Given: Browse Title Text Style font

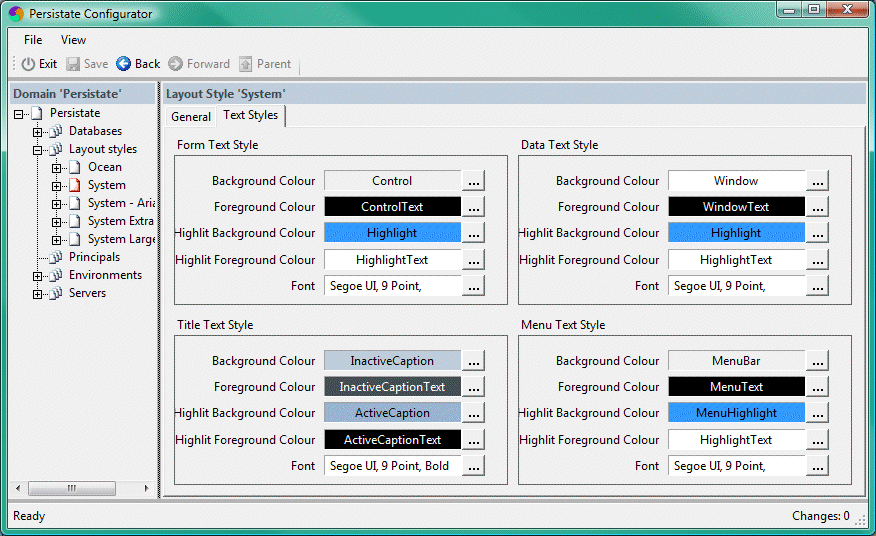Looking at the screenshot, I should [x=474, y=466].
